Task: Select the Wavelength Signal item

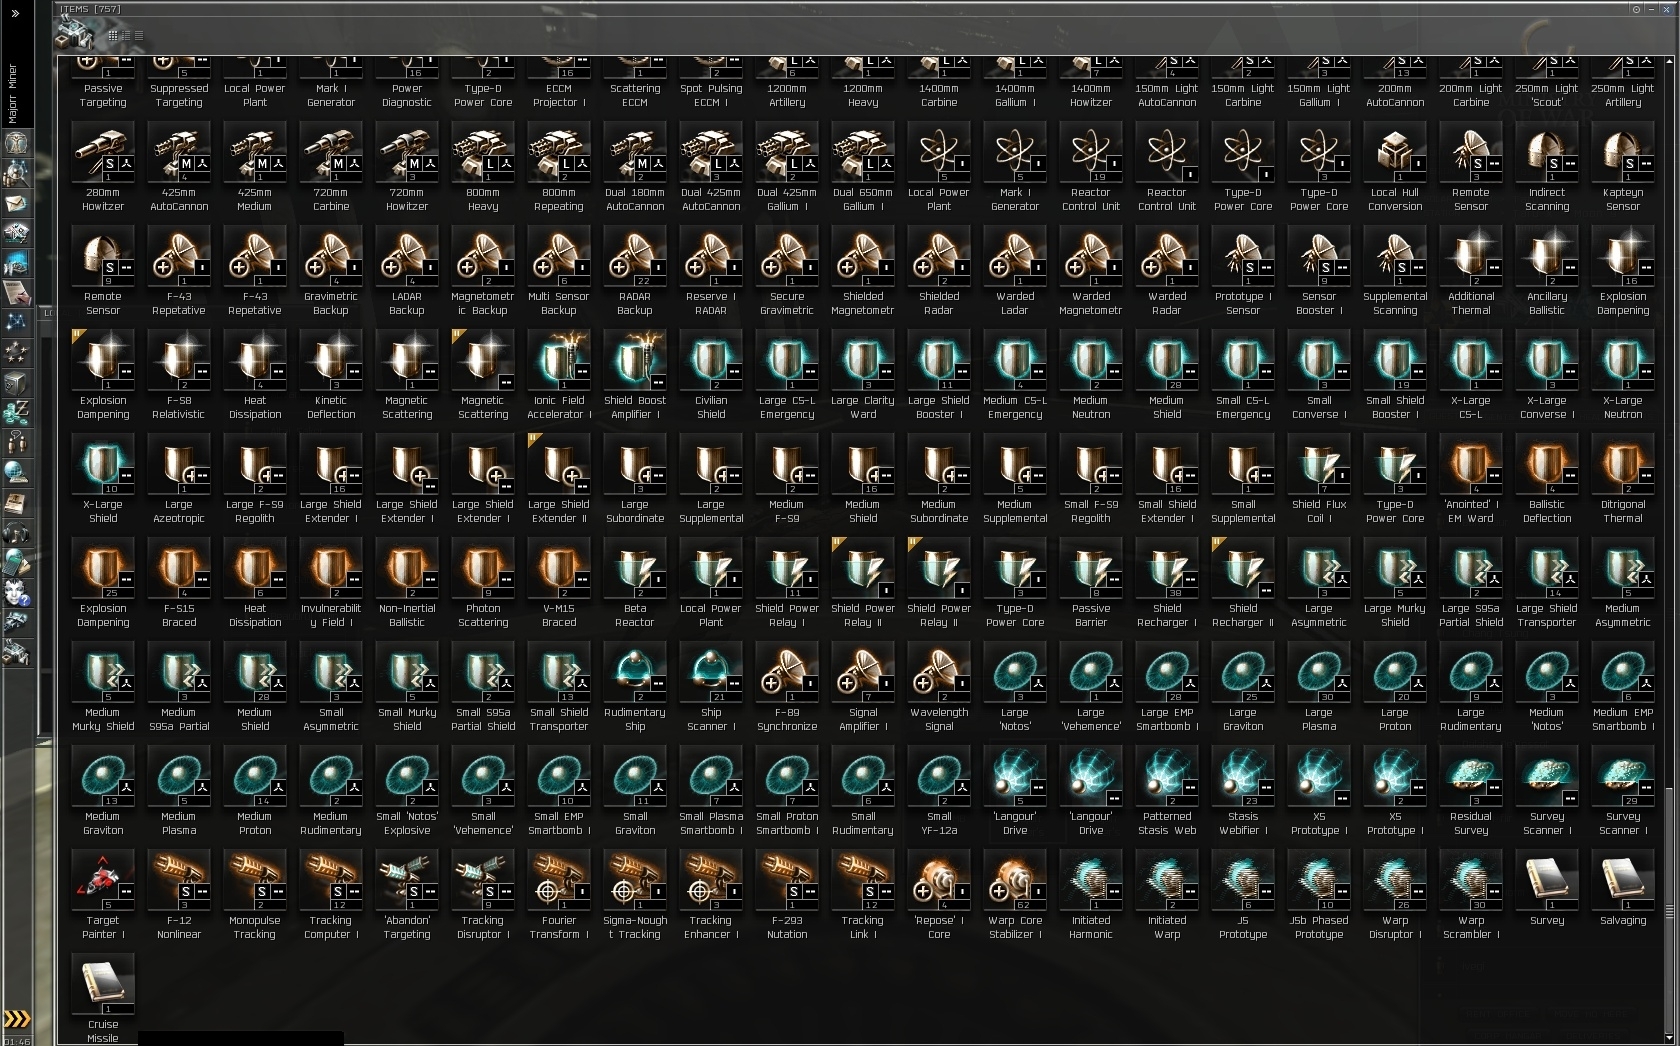Action: pyautogui.click(x=939, y=687)
